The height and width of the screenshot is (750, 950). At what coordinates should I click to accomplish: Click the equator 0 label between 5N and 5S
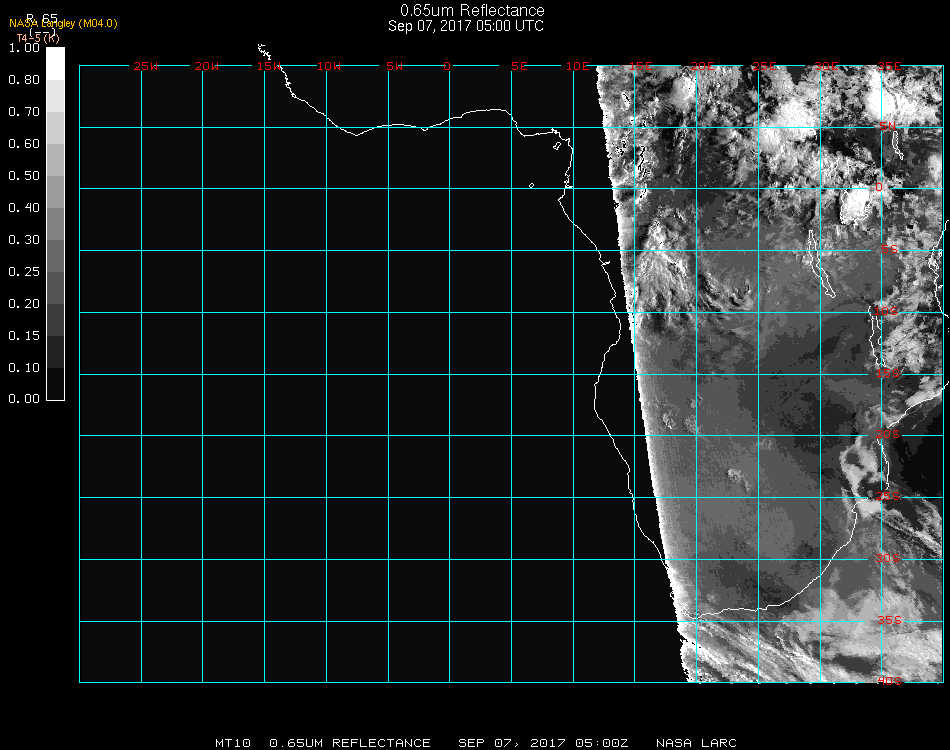tap(879, 187)
